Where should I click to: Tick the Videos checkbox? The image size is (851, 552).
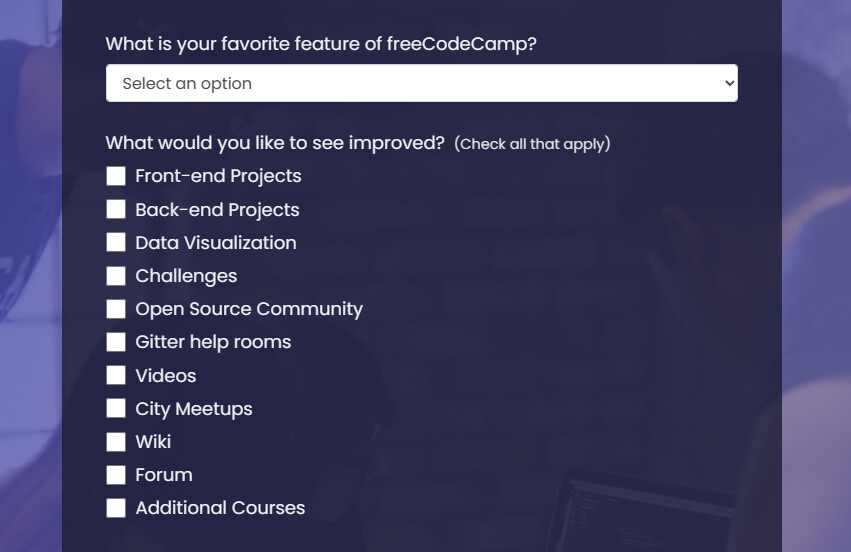[116, 375]
